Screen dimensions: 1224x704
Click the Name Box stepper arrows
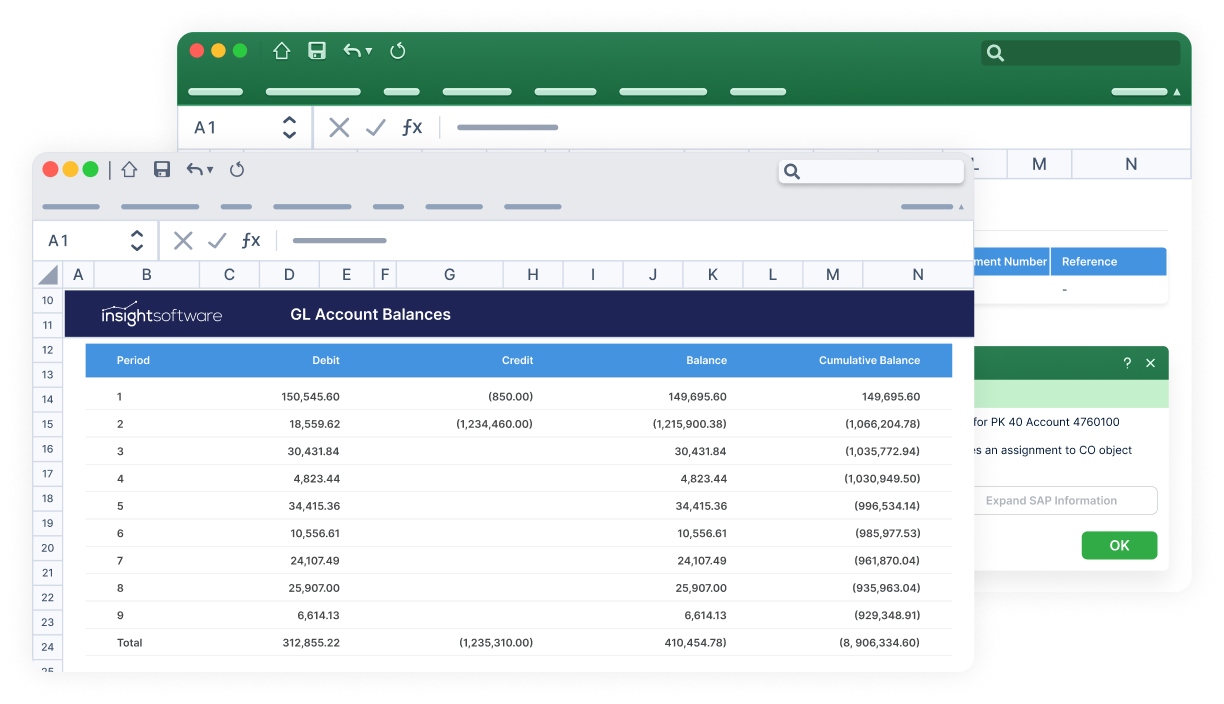click(137, 240)
